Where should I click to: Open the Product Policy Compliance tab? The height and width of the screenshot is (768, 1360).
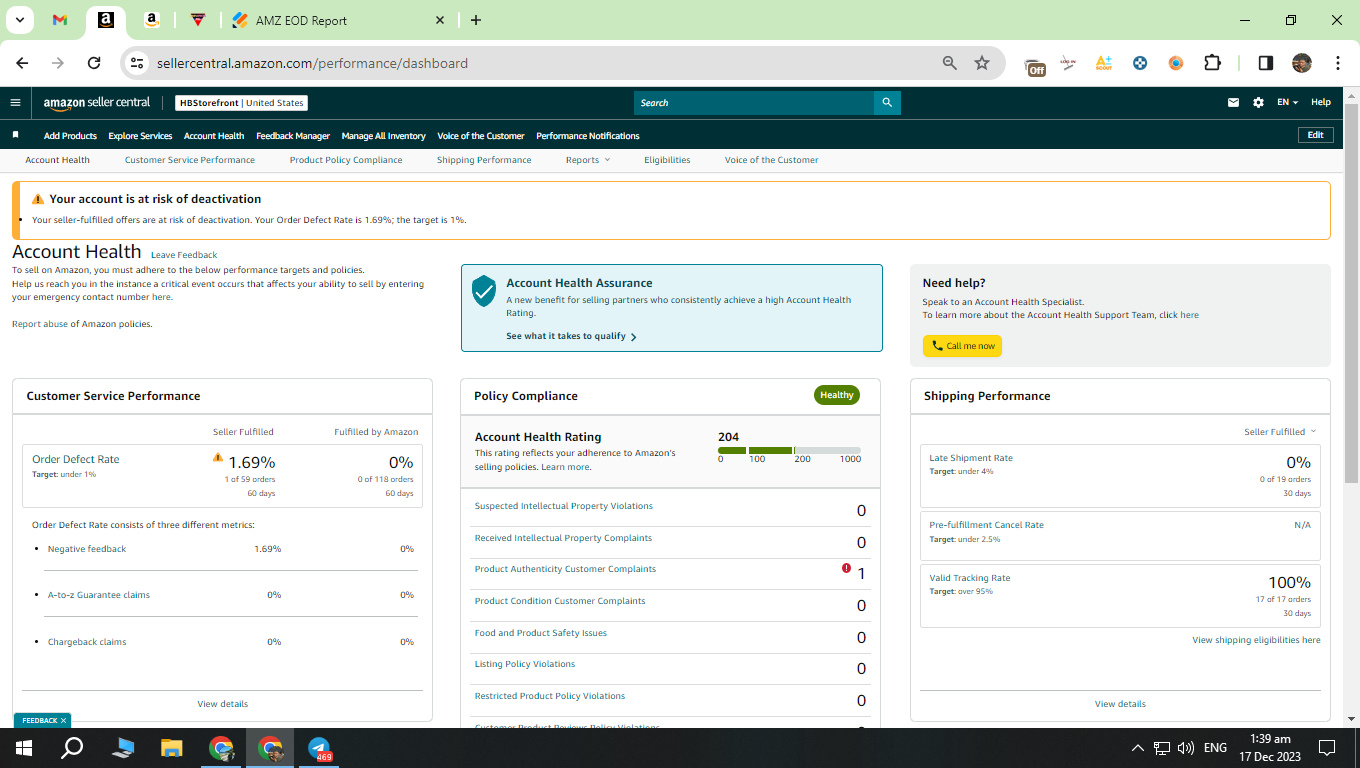(346, 160)
